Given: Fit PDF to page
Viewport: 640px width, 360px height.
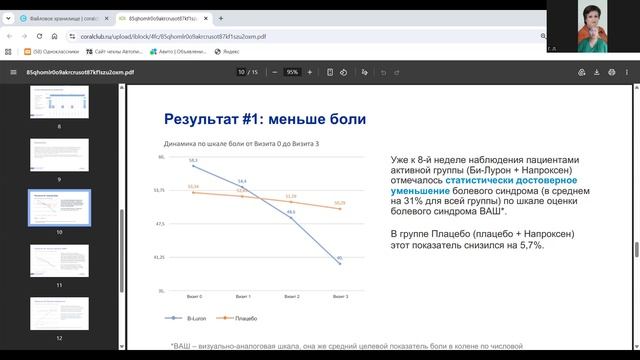Looking at the screenshot, I should [x=330, y=72].
